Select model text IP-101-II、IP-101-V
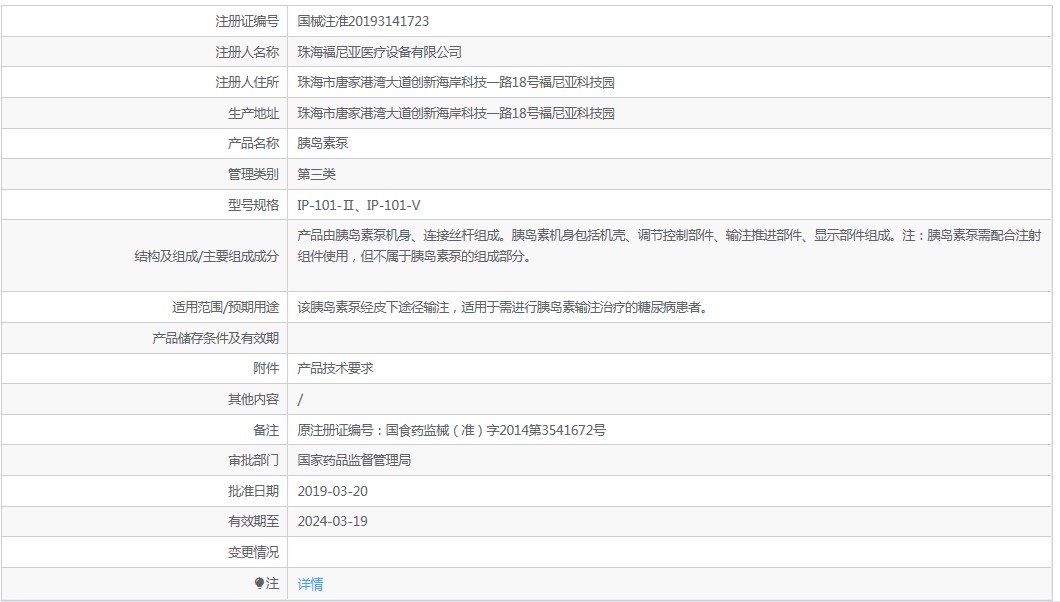Image resolution: width=1060 pixels, height=602 pixels. tap(359, 205)
